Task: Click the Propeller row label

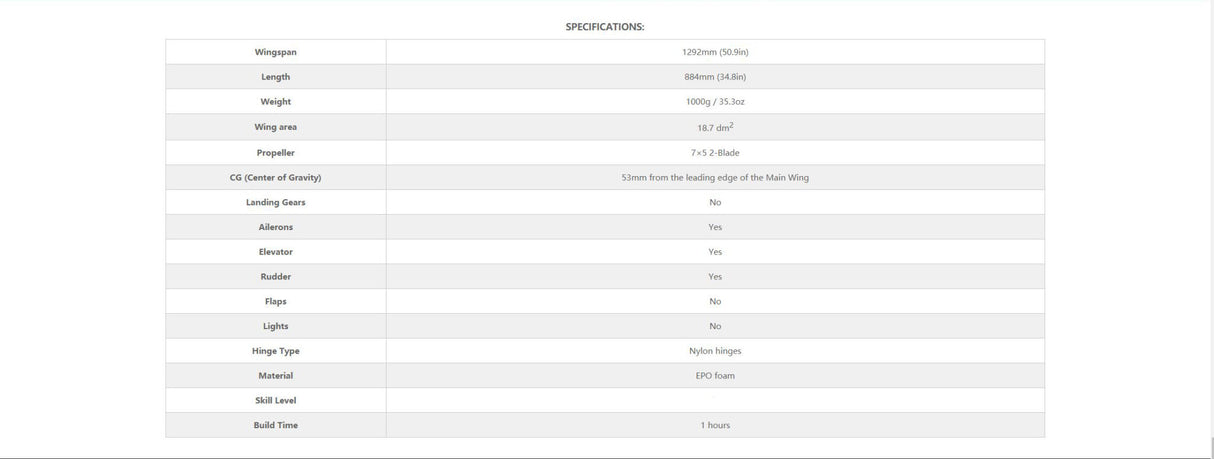Action: [x=275, y=153]
